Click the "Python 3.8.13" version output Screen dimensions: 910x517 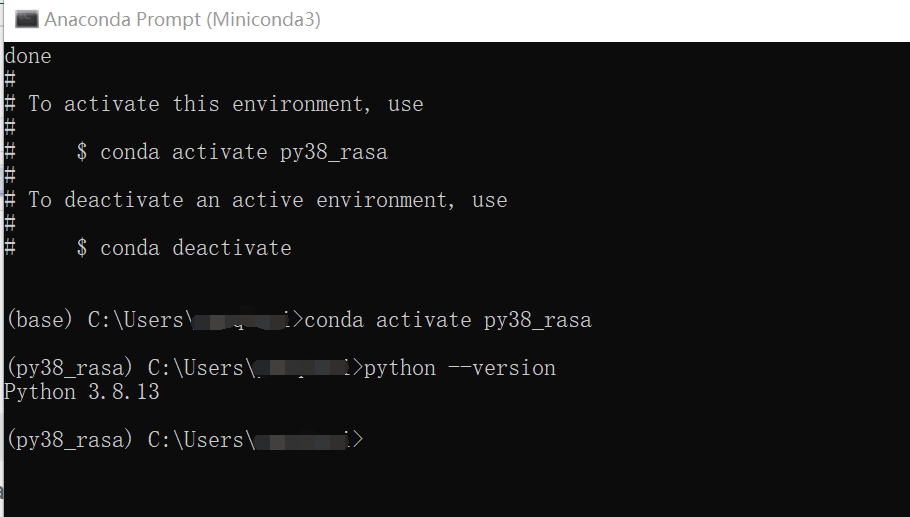[82, 392]
